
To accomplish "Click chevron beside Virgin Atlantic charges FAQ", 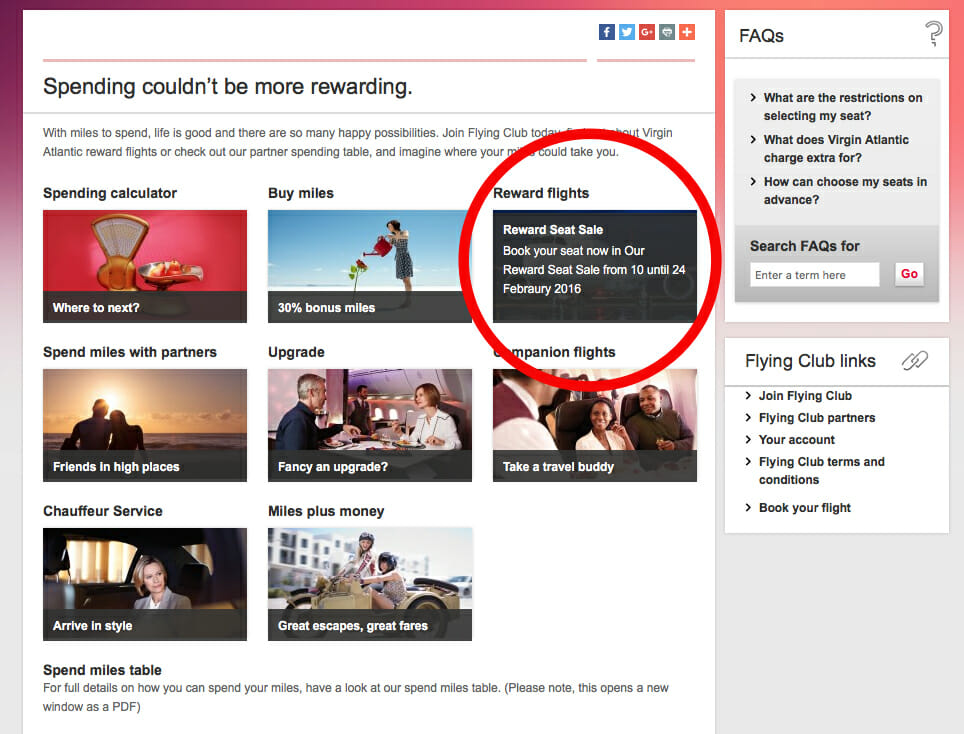I will tap(753, 140).
